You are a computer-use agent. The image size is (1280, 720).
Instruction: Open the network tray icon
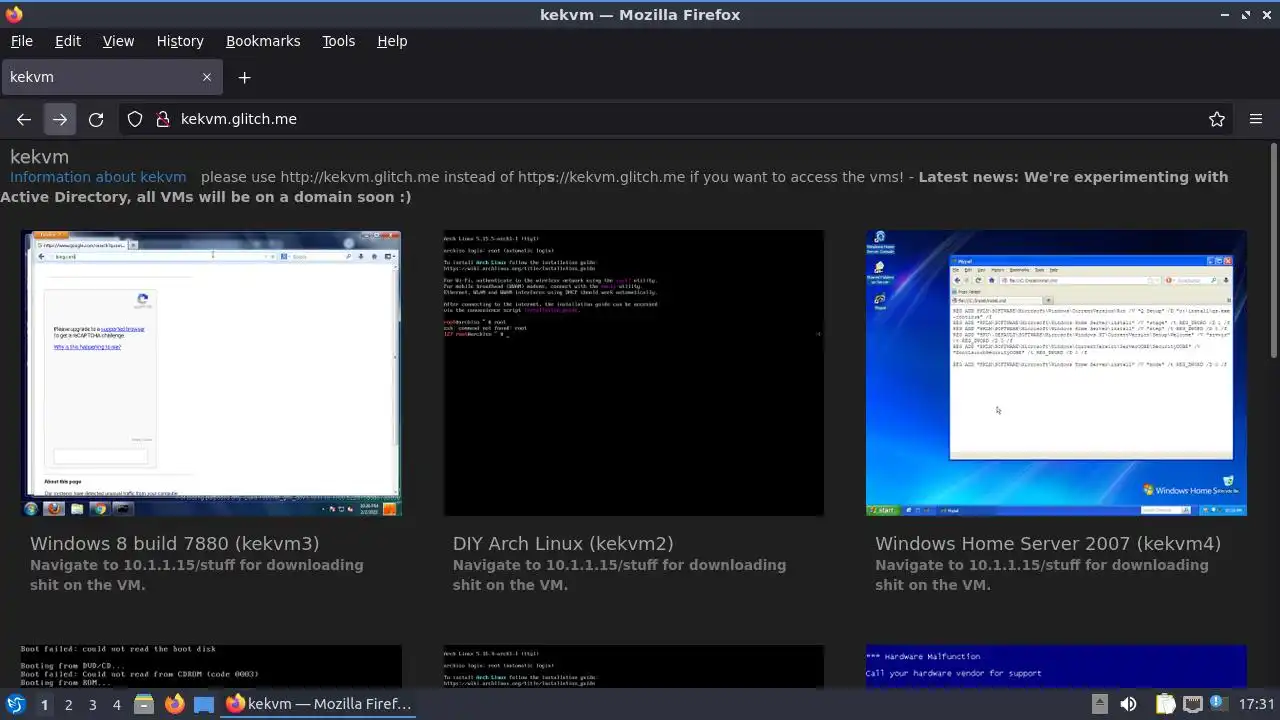click(x=1192, y=704)
